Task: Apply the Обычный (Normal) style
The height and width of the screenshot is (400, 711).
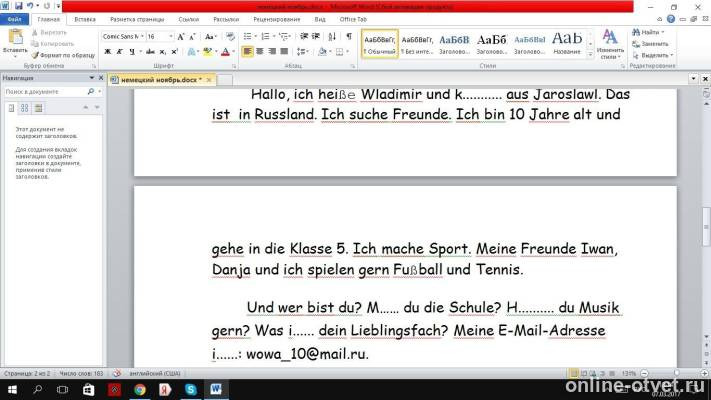Action: coord(380,44)
